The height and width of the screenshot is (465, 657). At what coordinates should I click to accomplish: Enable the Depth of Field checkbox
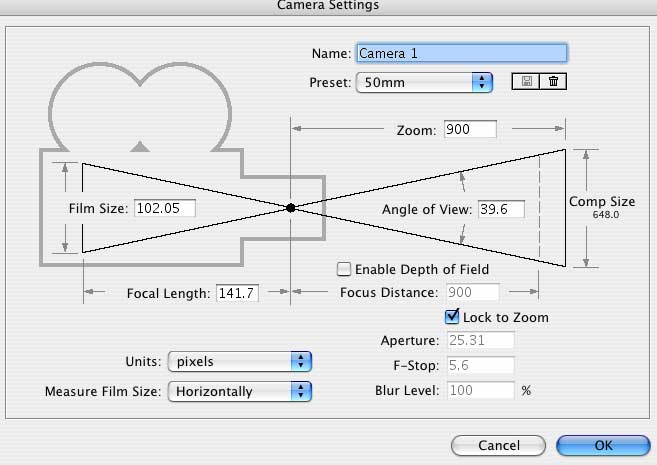pyautogui.click(x=344, y=269)
